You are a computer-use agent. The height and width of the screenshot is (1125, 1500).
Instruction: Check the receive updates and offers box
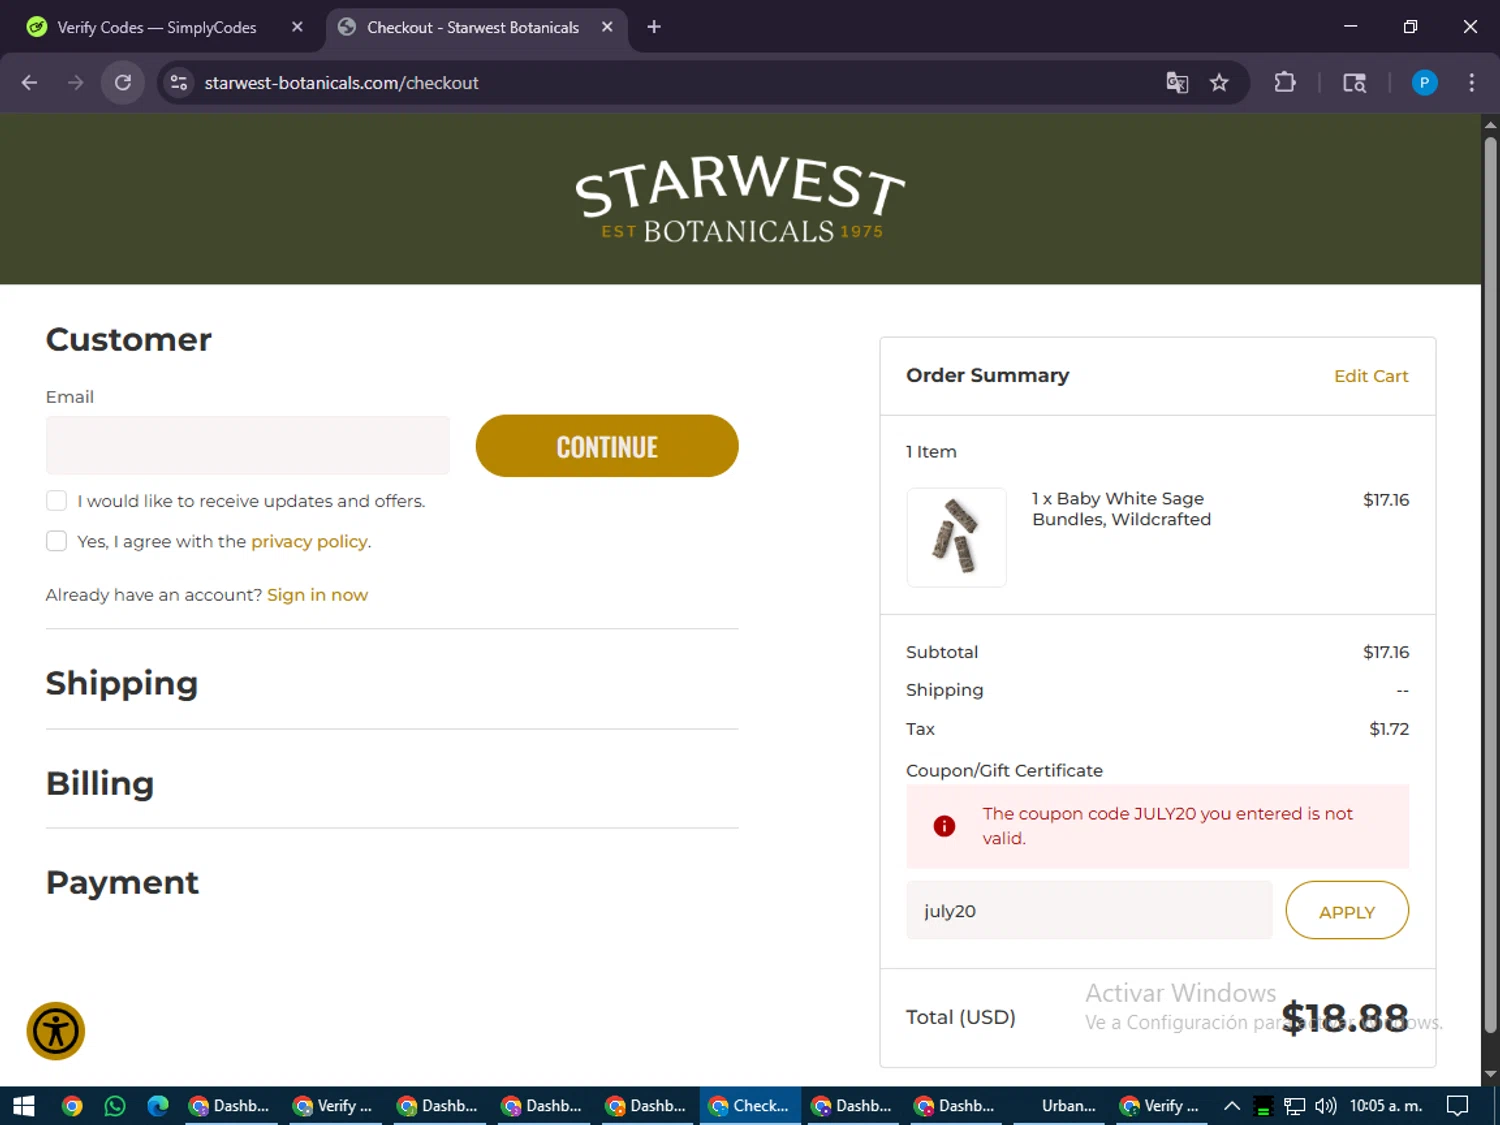(57, 501)
